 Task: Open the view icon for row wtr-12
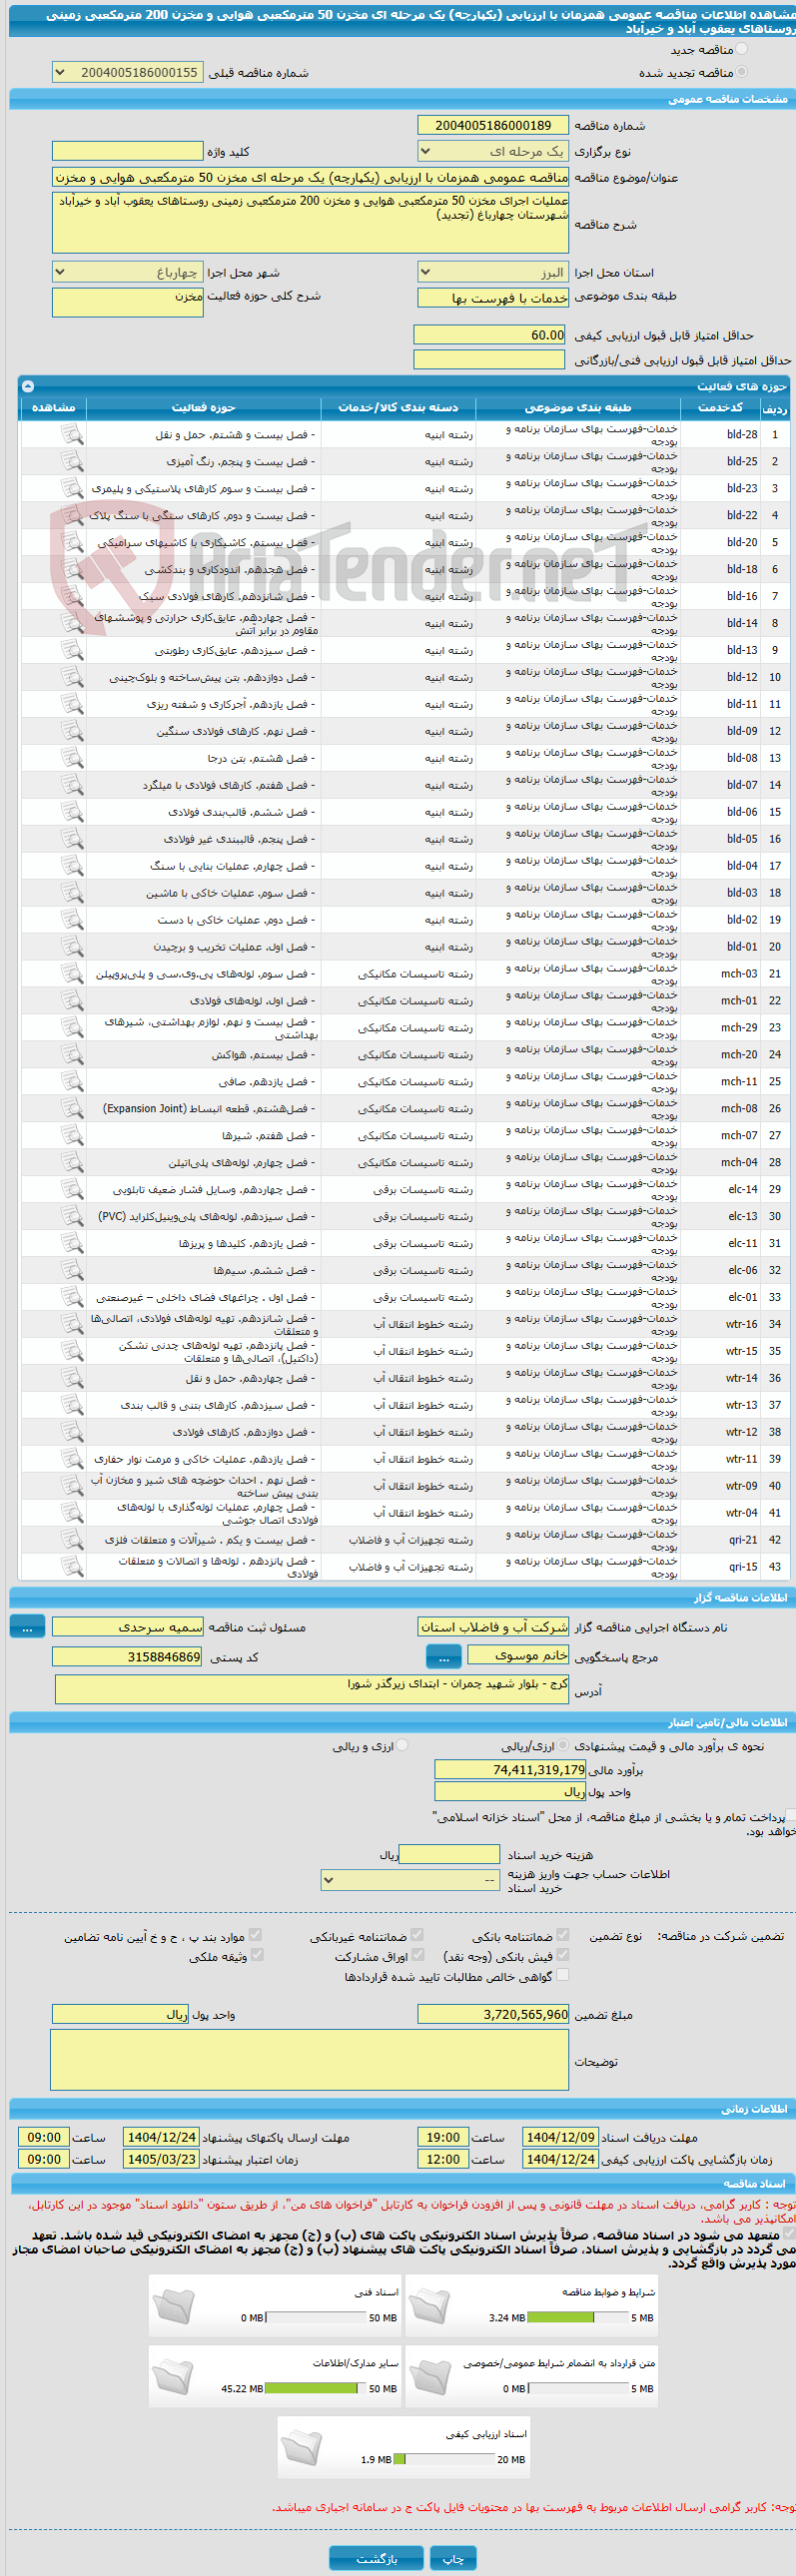pyautogui.click(x=71, y=1433)
